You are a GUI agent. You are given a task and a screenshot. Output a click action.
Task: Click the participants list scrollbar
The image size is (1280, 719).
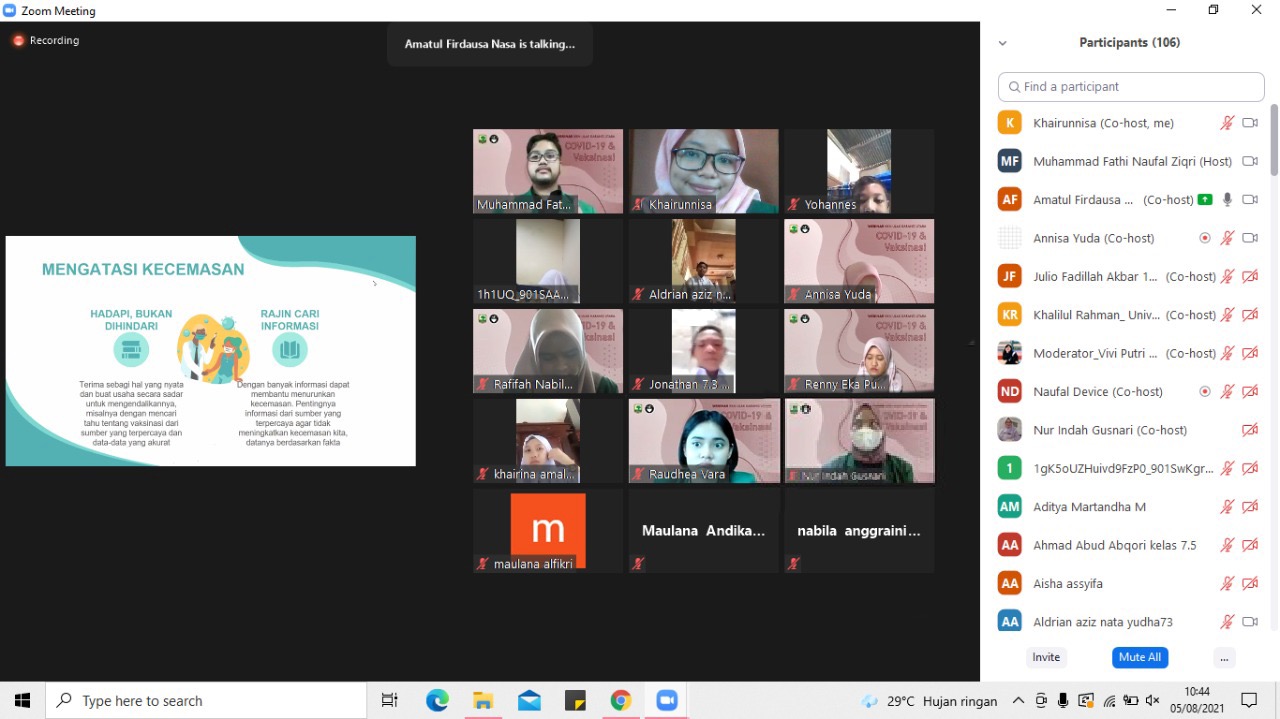(x=1274, y=140)
